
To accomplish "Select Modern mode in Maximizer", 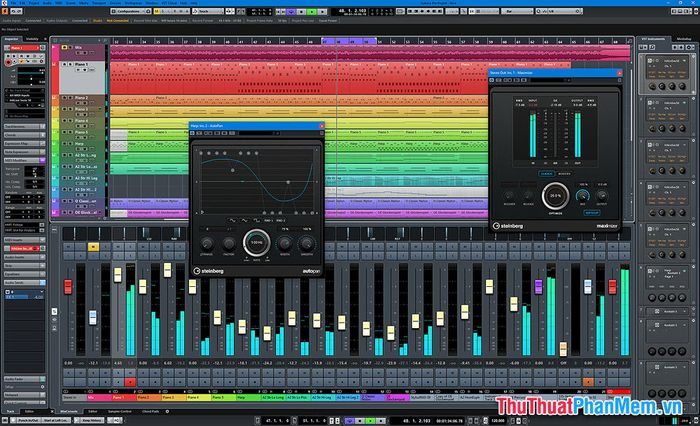I will (x=564, y=174).
